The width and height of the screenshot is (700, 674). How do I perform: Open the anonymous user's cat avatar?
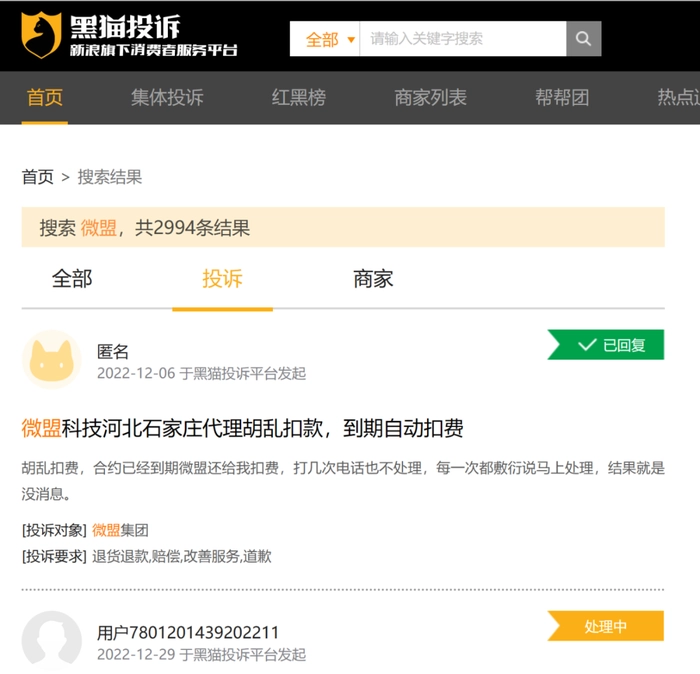click(x=52, y=359)
